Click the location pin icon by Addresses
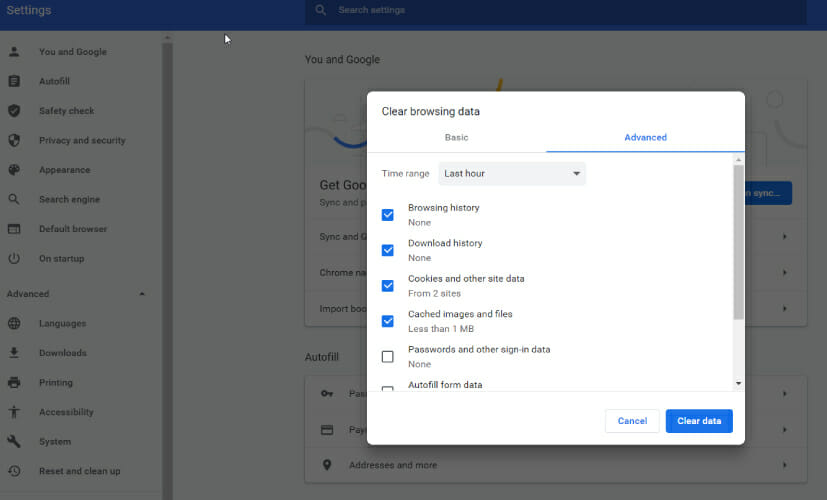Image resolution: width=827 pixels, height=500 pixels. click(x=327, y=465)
